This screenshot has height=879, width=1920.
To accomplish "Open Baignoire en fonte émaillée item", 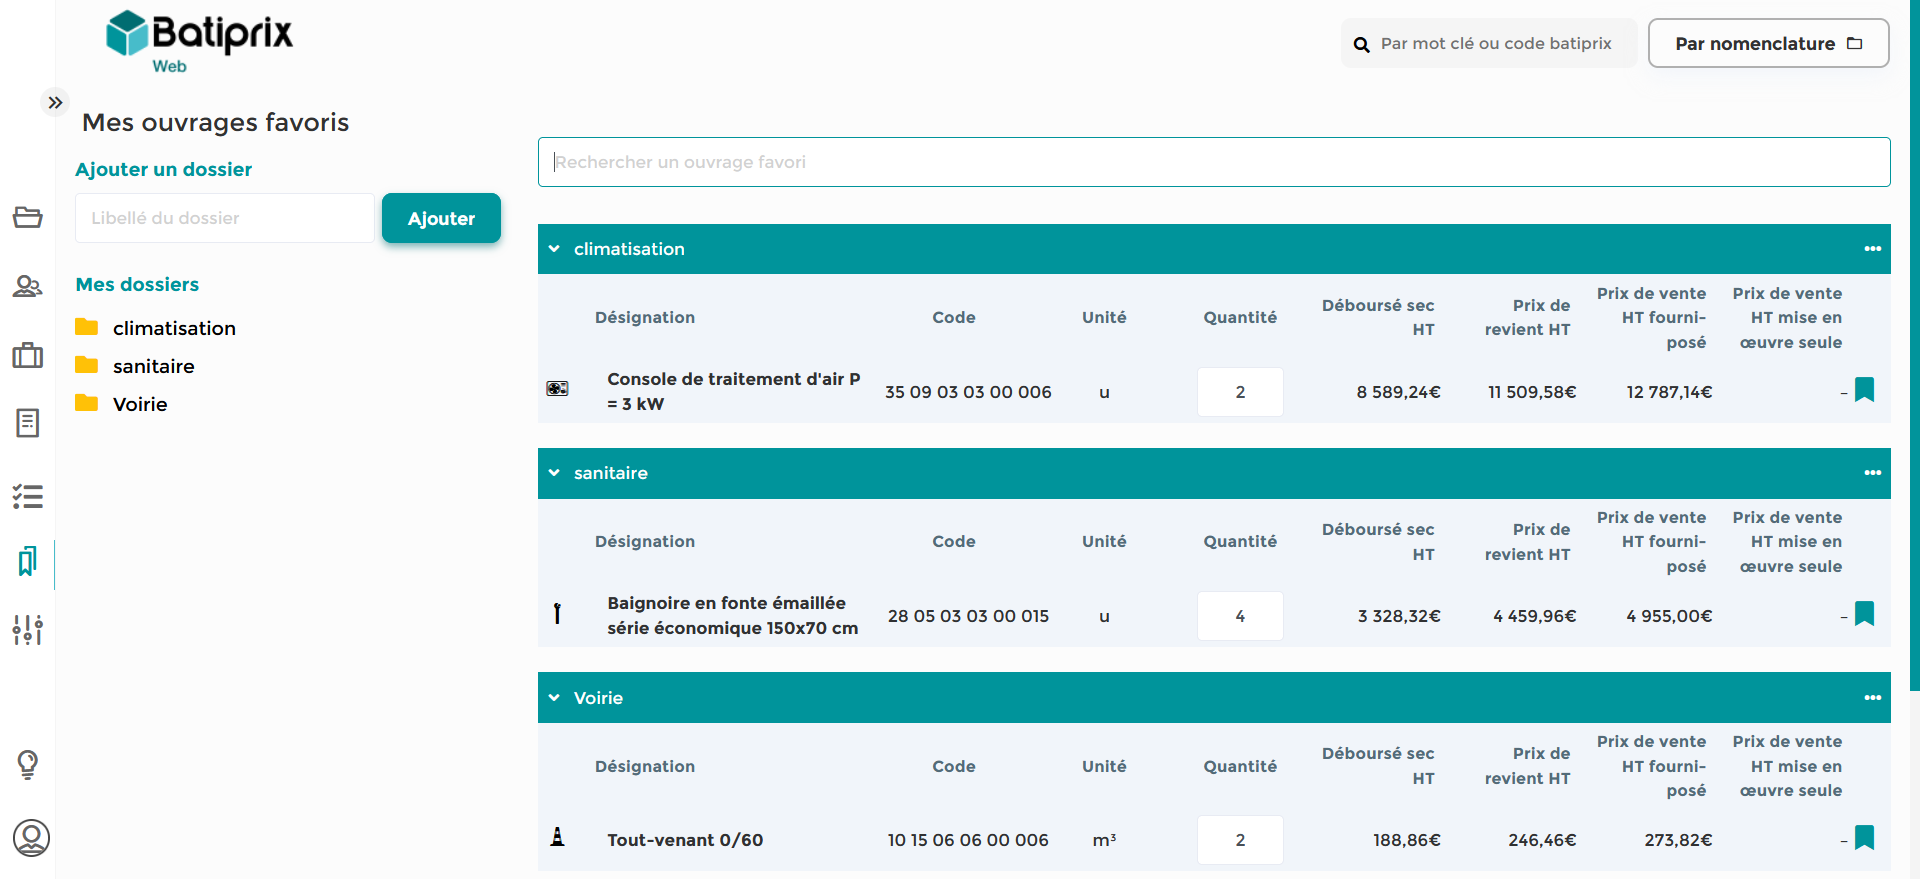I will [x=732, y=615].
